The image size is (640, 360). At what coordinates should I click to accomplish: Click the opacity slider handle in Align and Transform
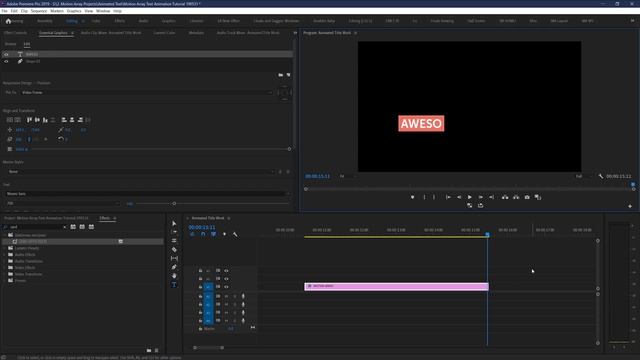click(289, 149)
